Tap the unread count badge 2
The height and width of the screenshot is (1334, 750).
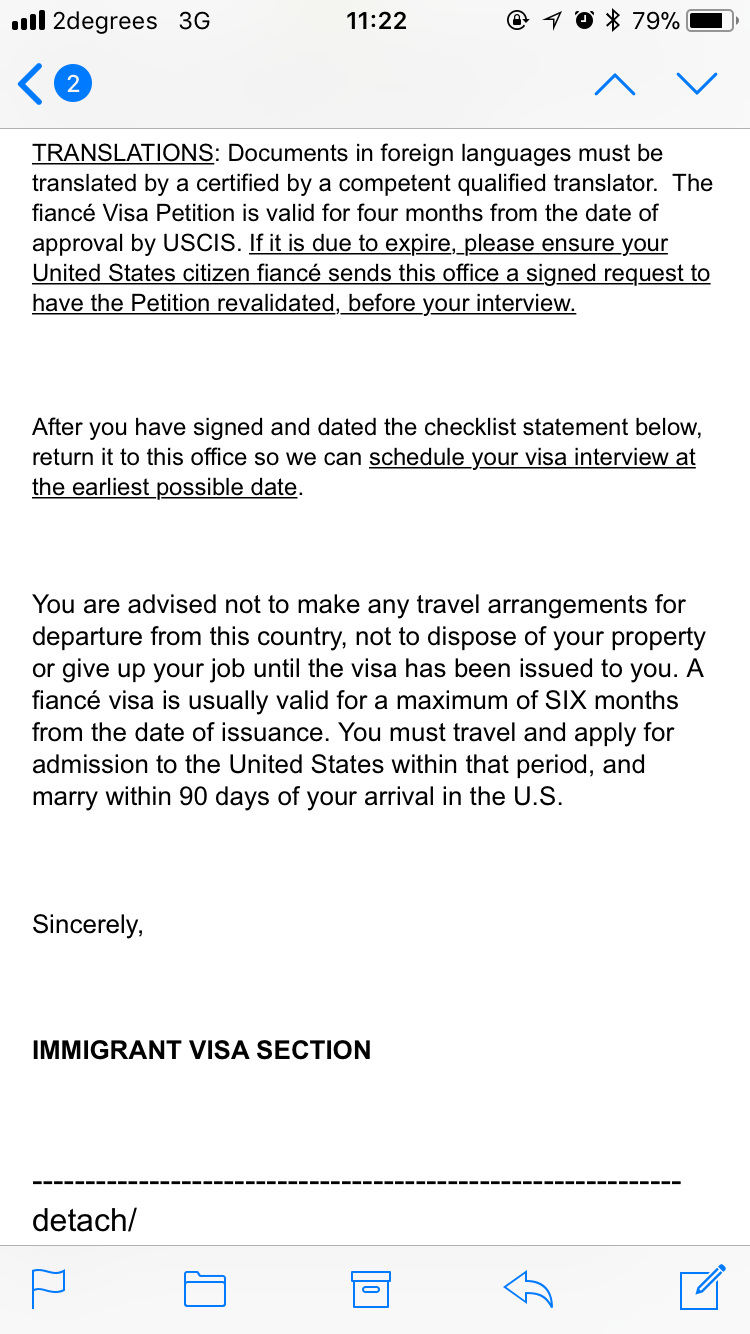(72, 84)
